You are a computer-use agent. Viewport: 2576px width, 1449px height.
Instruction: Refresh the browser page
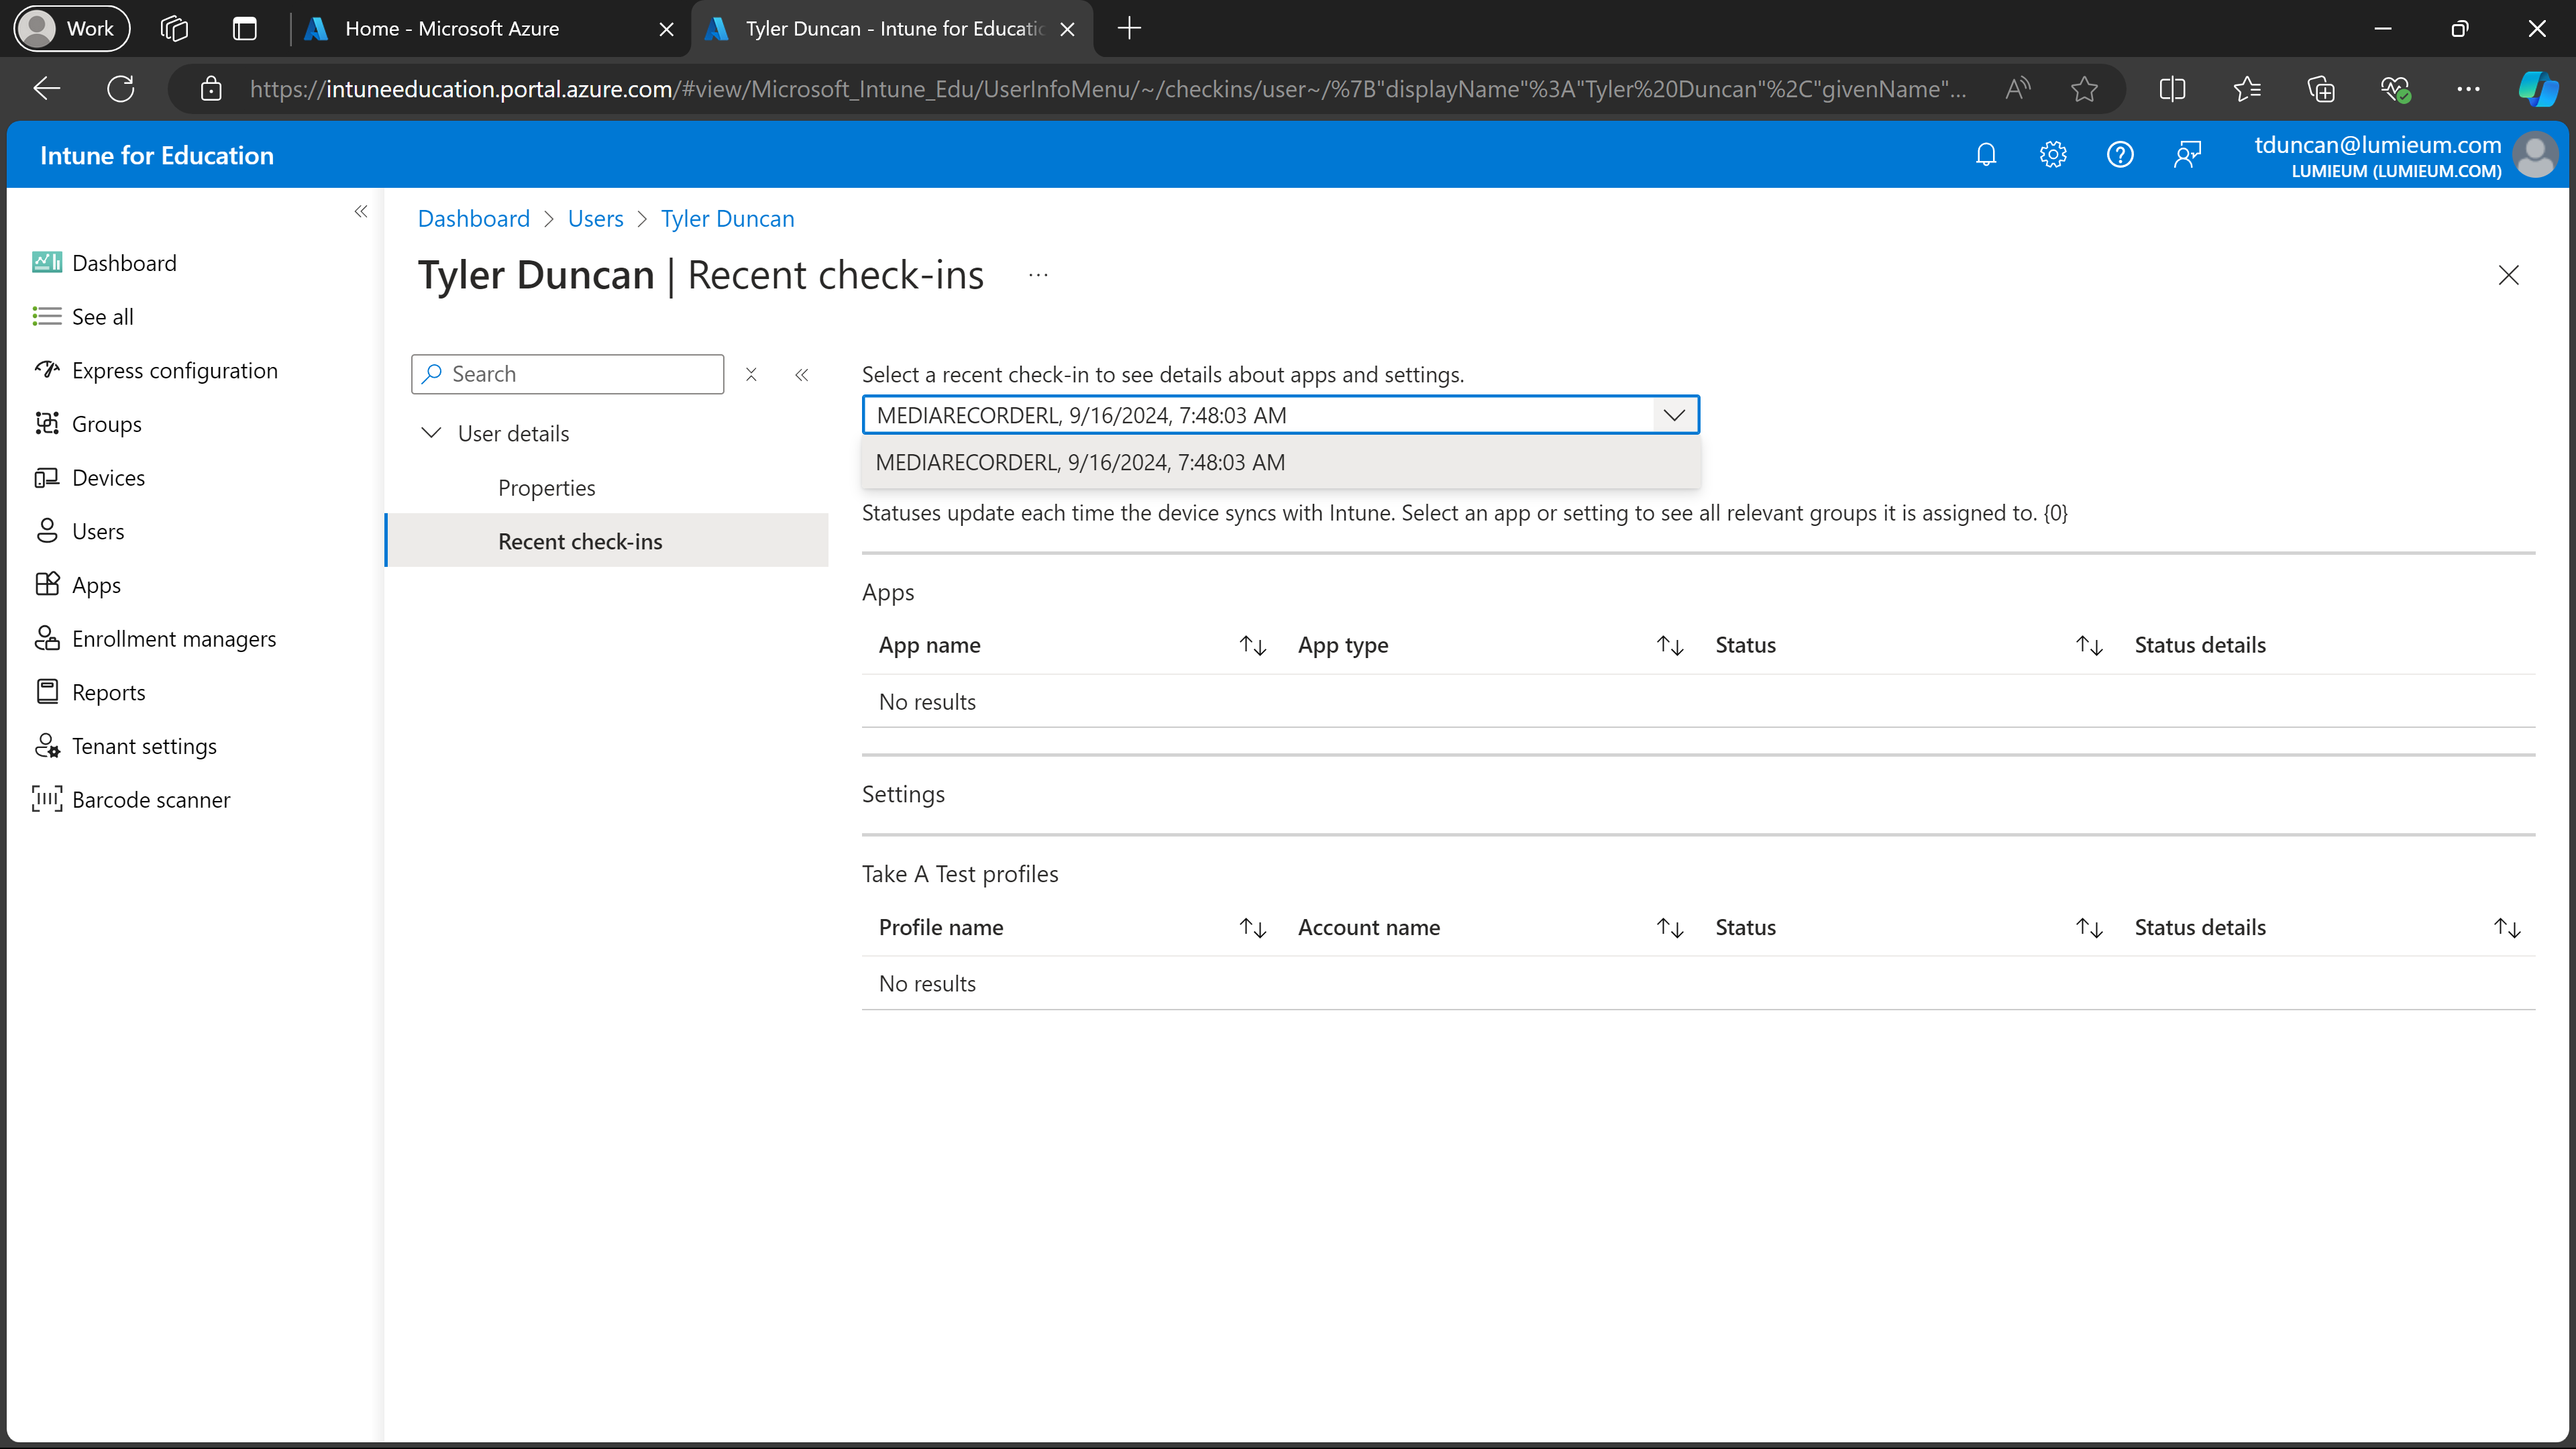pyautogui.click(x=121, y=89)
